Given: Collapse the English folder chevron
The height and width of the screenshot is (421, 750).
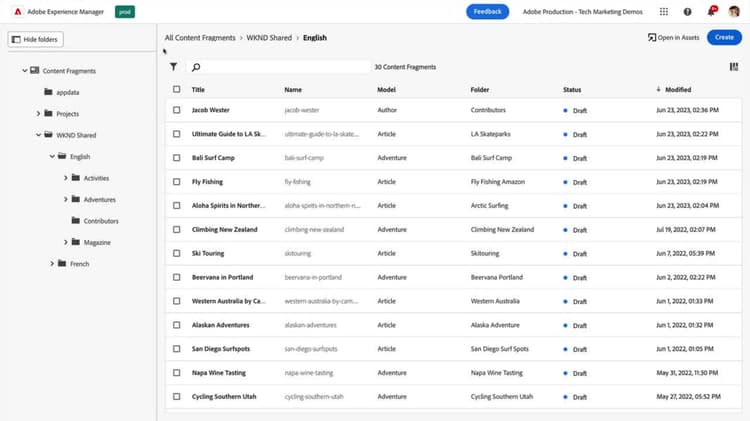Looking at the screenshot, I should pyautogui.click(x=52, y=156).
